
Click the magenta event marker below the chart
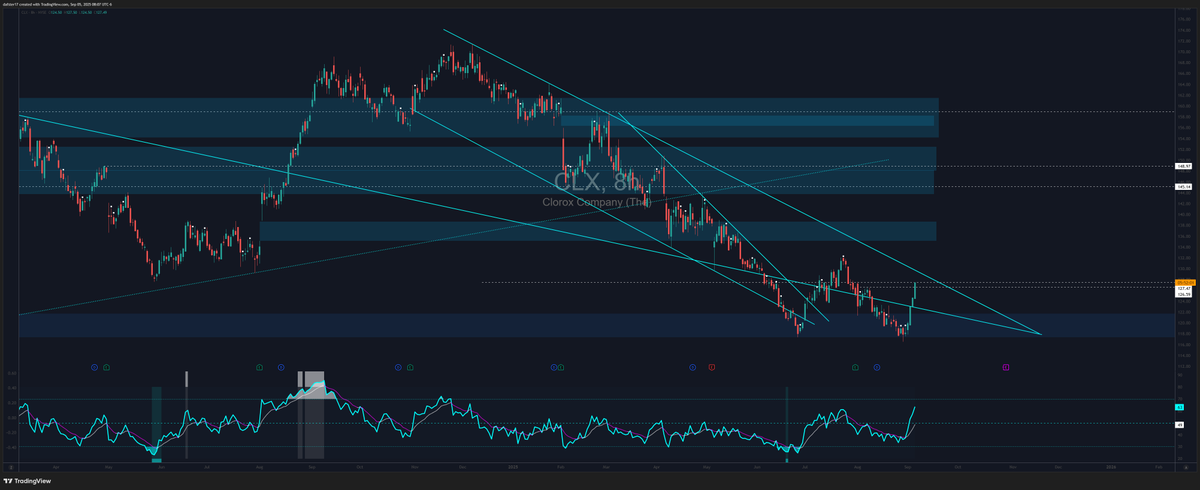[x=1005, y=367]
